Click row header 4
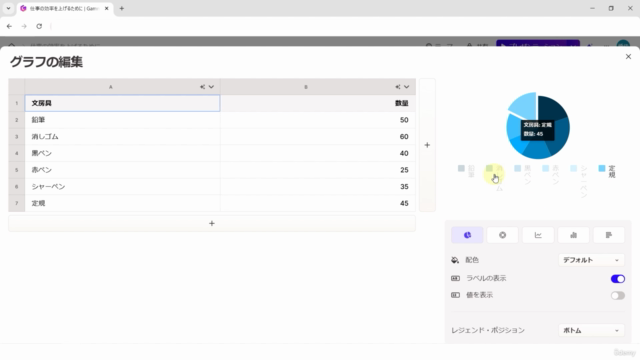Screen dimensions: 640x360 point(17,153)
